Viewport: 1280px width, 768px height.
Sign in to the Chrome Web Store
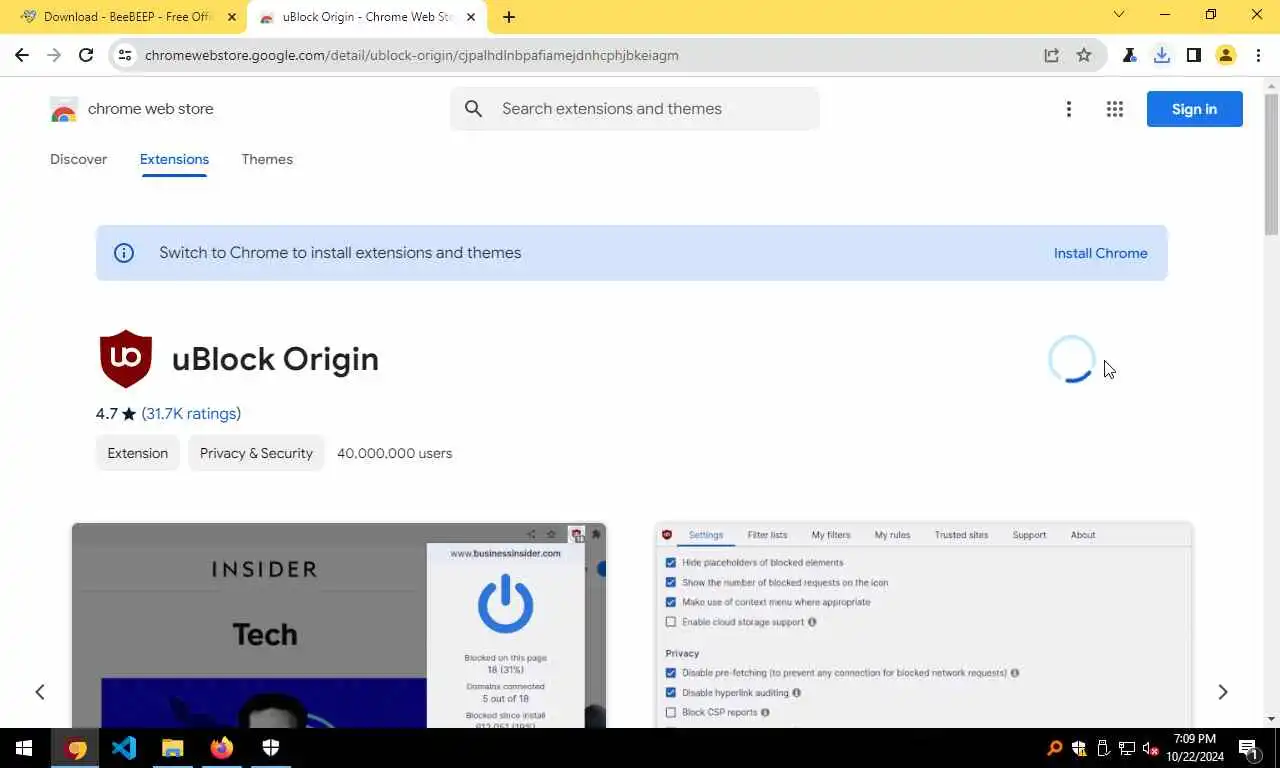click(x=1194, y=109)
